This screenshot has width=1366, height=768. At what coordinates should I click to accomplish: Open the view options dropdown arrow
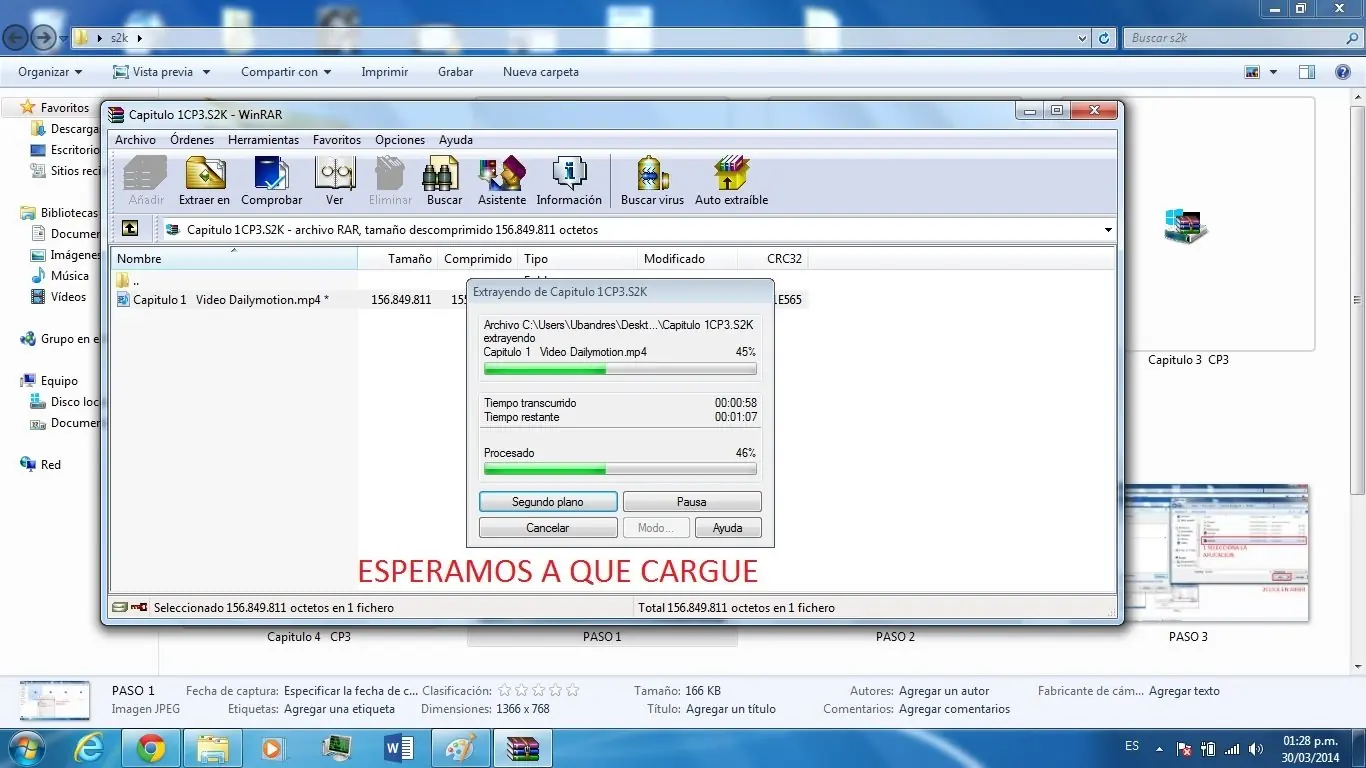[1273, 72]
